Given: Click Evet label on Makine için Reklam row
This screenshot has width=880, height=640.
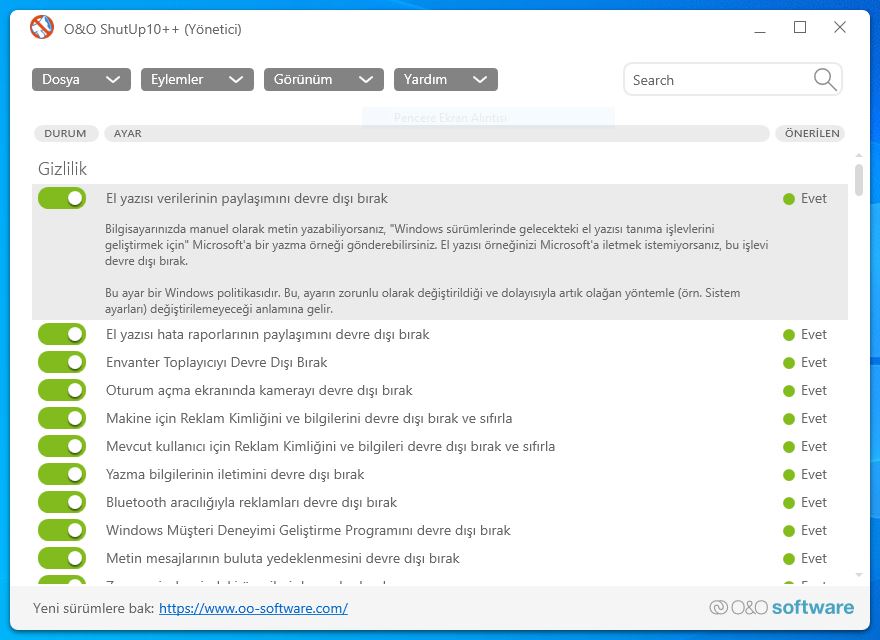Looking at the screenshot, I should click(x=814, y=419).
